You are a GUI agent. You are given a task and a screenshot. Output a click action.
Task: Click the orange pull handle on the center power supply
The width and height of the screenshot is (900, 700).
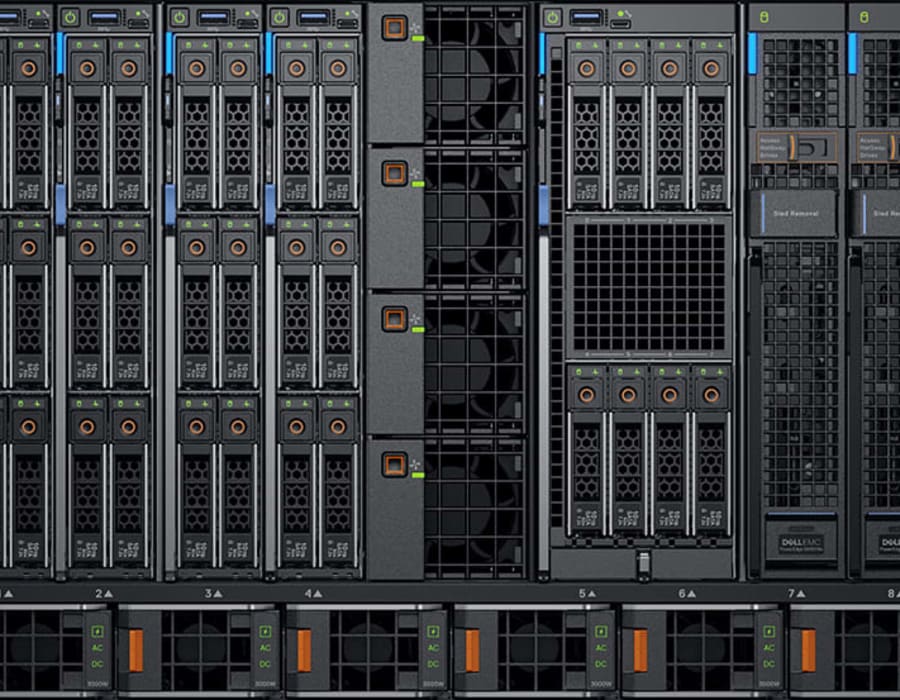pyautogui.click(x=472, y=650)
